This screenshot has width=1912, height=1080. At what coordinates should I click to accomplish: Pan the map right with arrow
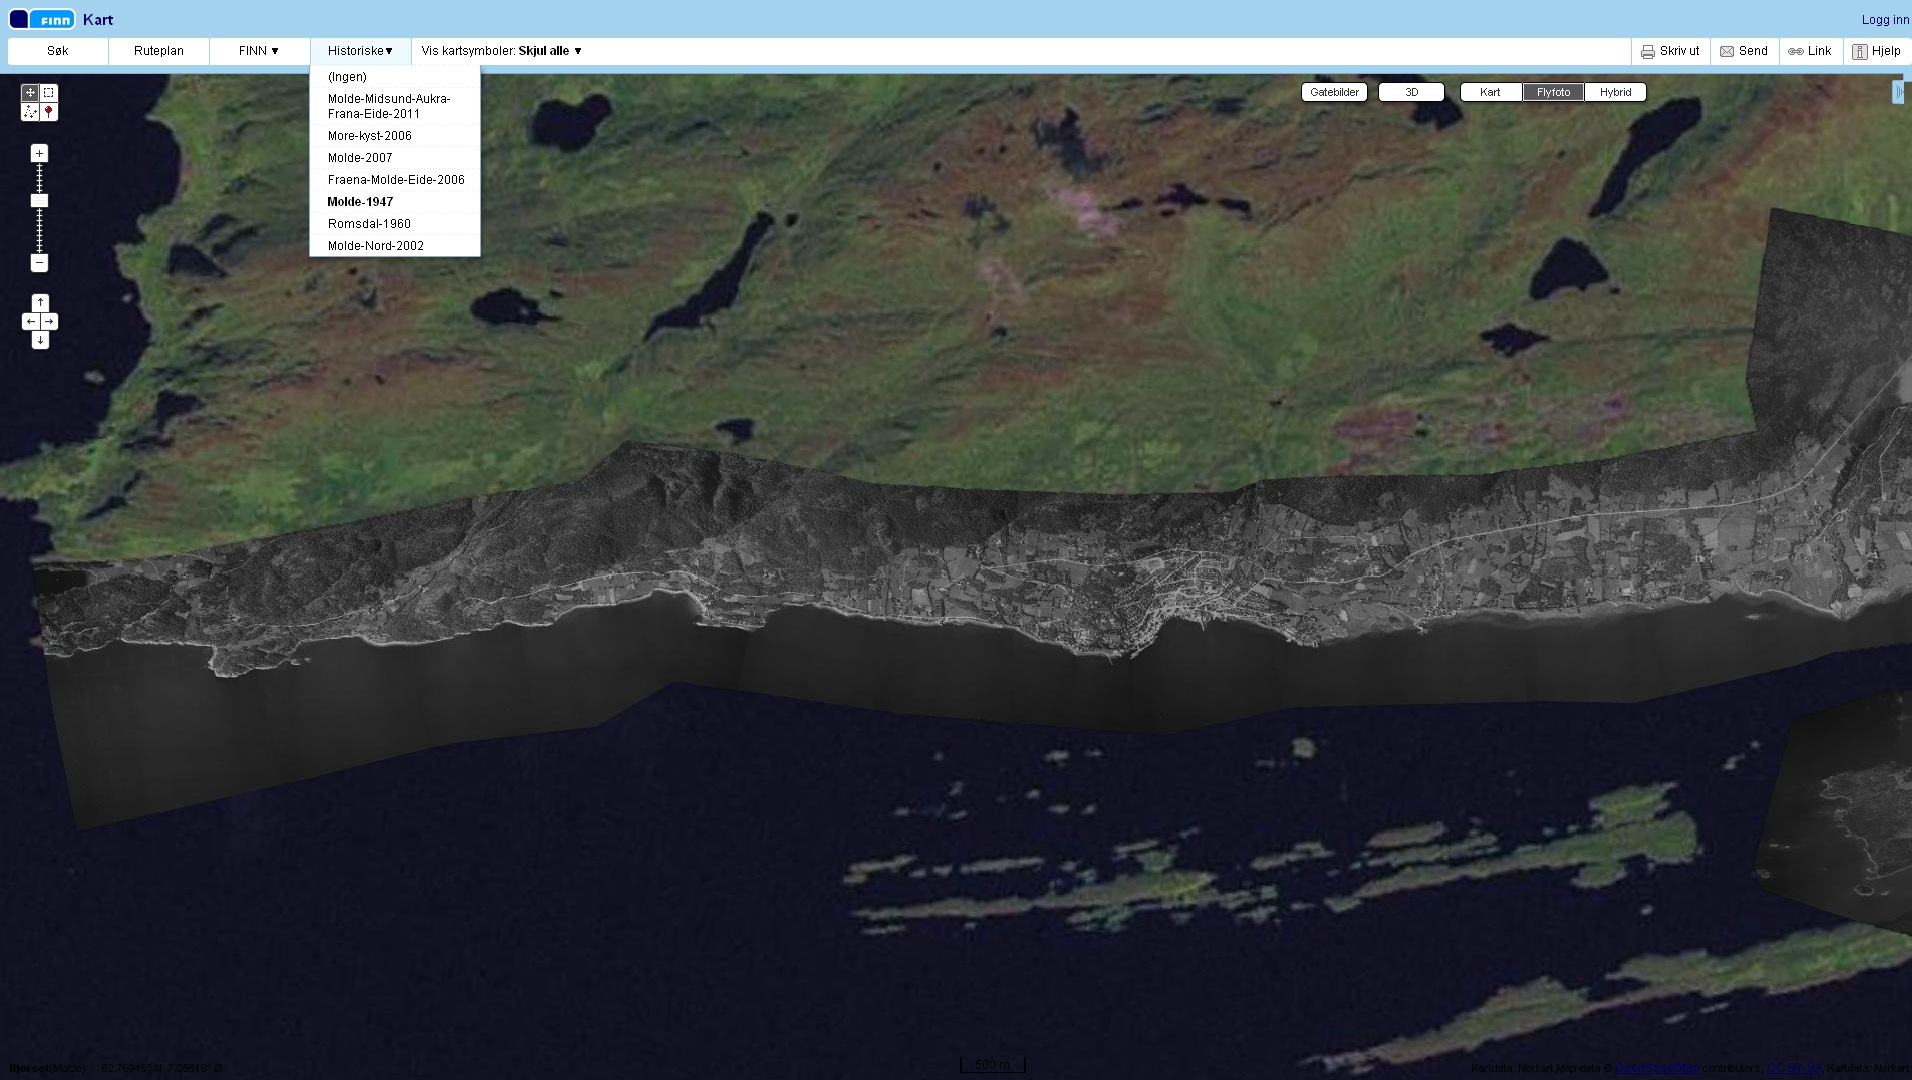(50, 321)
